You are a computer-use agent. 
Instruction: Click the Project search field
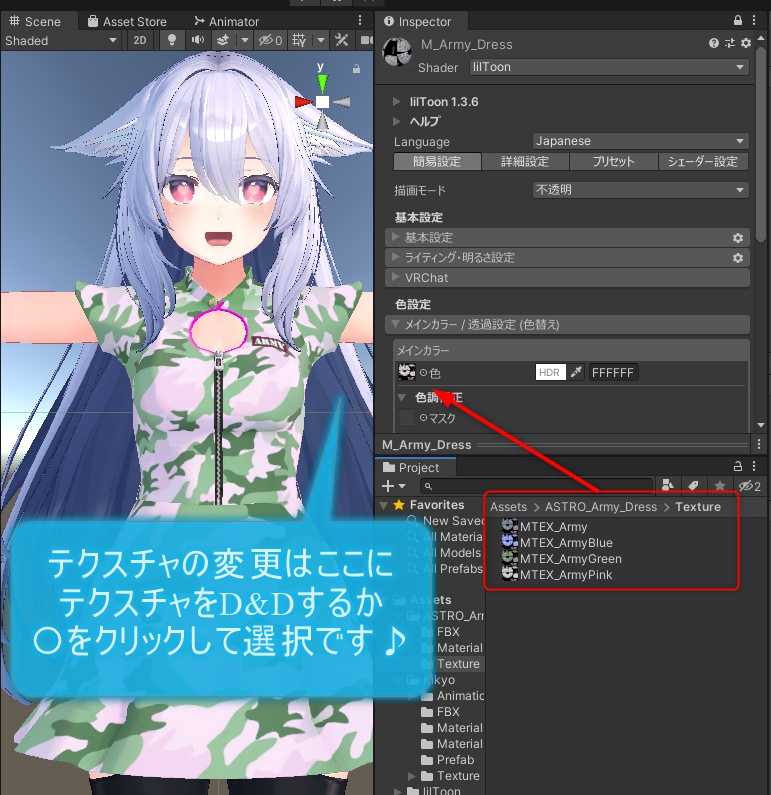pos(536,486)
